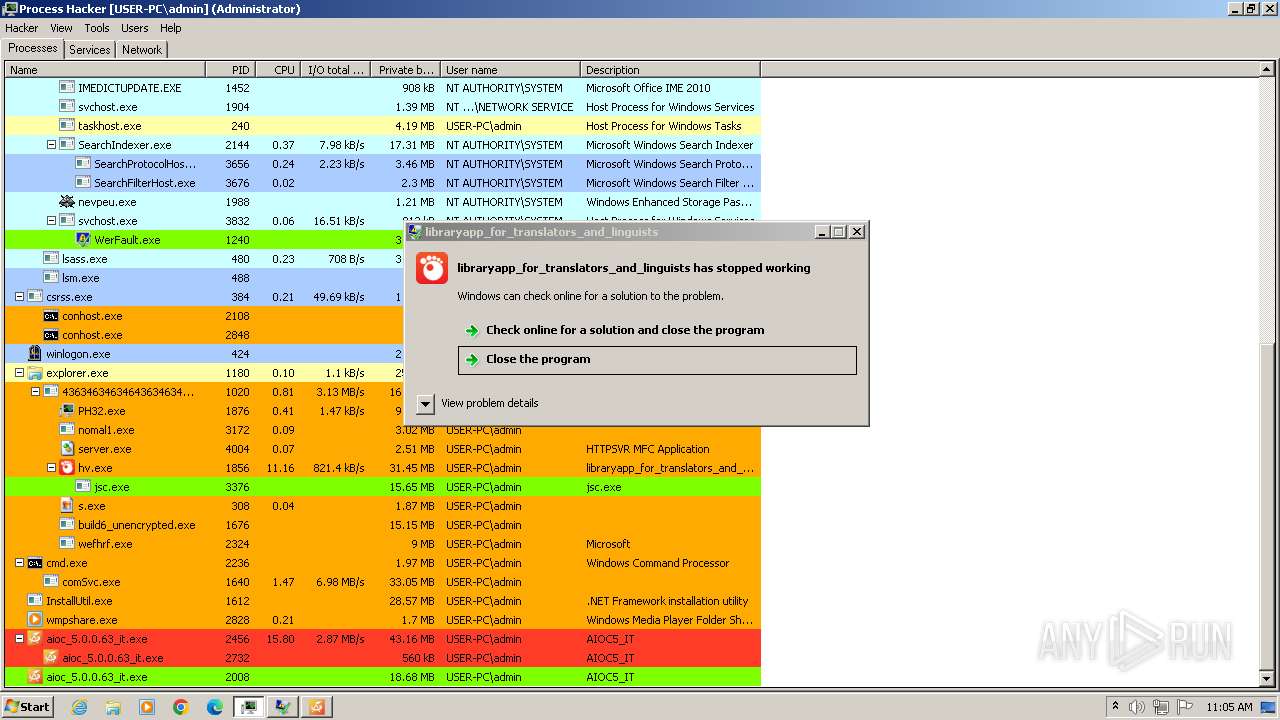Collapse the SearchIndexer.exe tree node
The height and width of the screenshot is (720, 1280).
click(x=51, y=145)
